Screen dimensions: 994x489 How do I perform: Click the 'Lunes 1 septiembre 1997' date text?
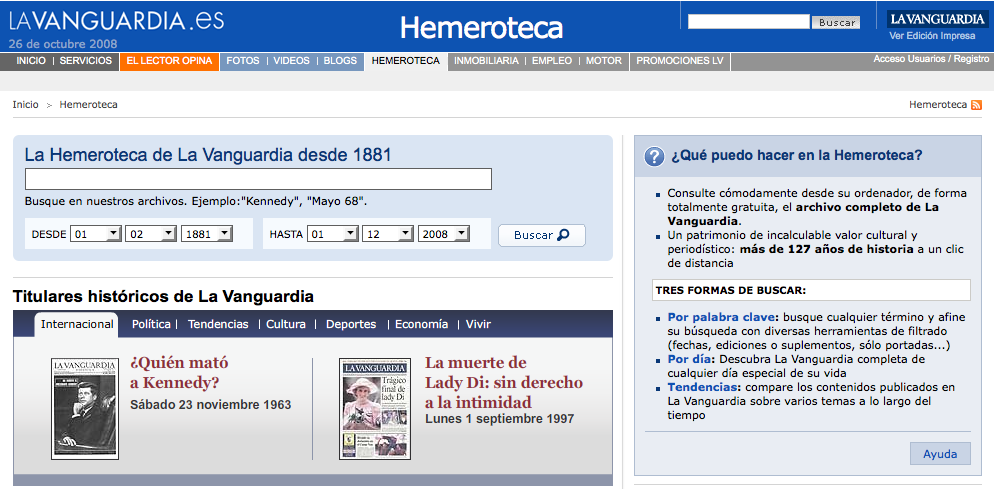coord(500,419)
